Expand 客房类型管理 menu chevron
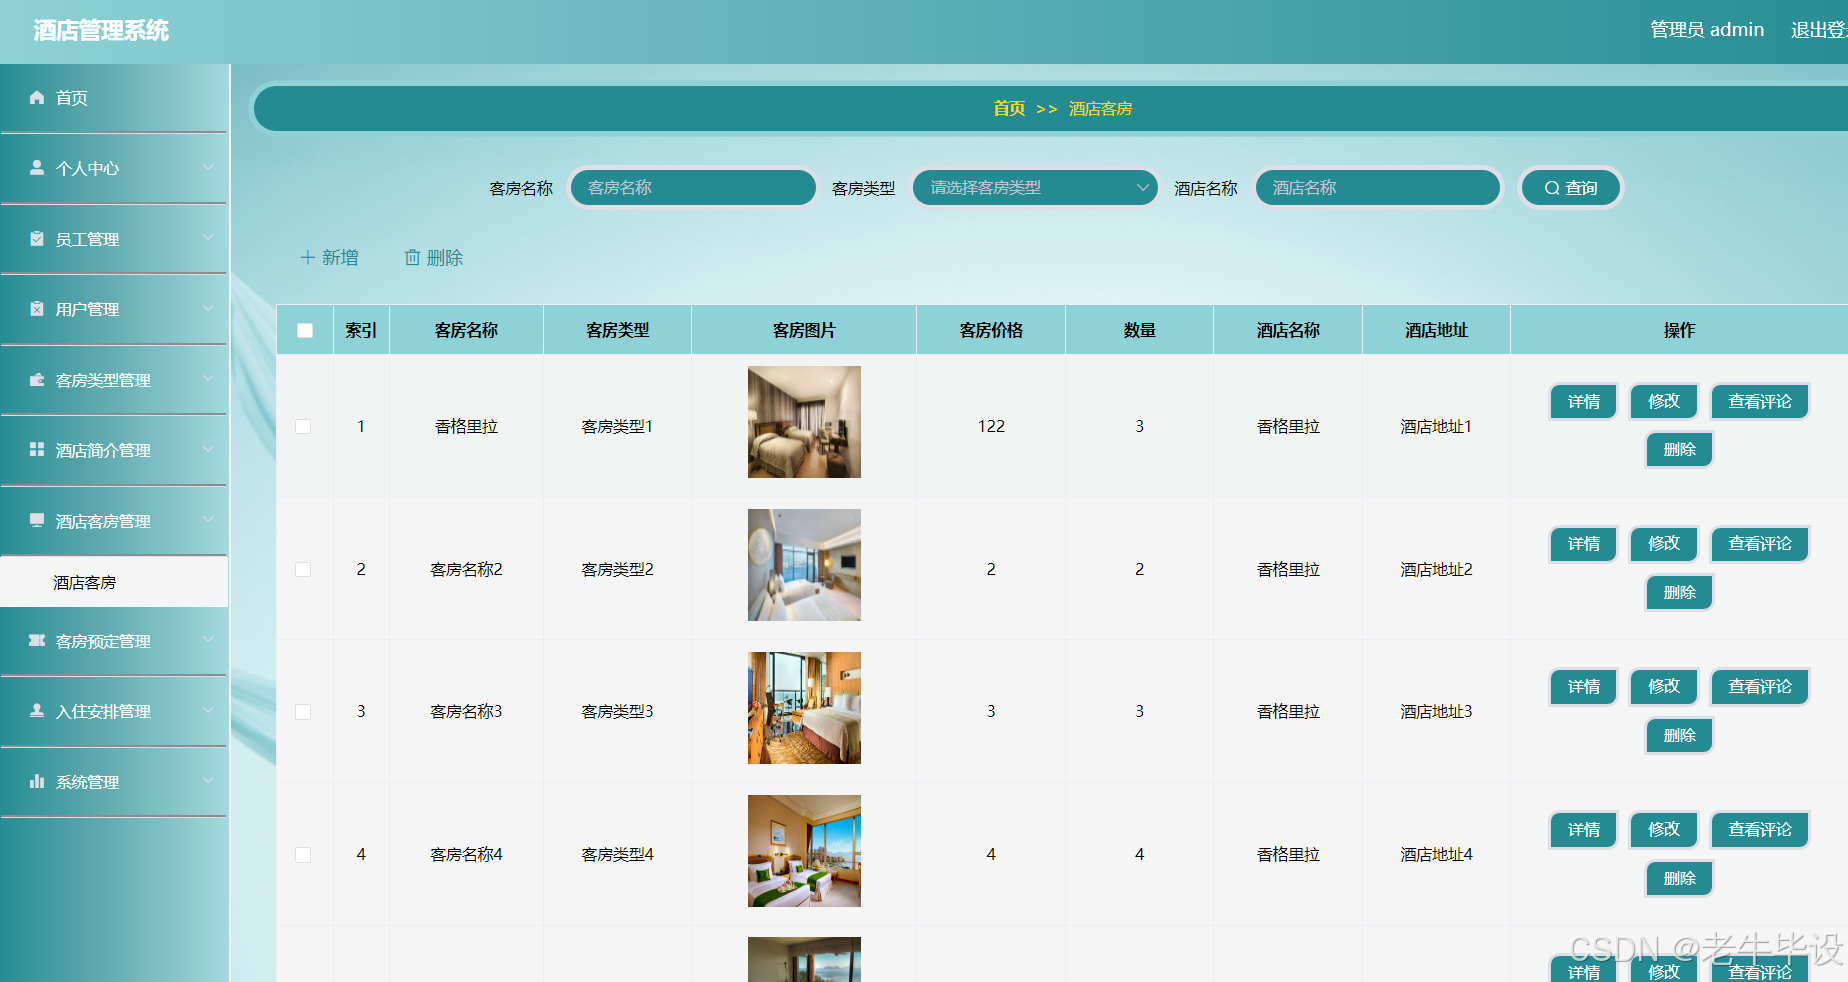The width and height of the screenshot is (1848, 982). click(208, 379)
